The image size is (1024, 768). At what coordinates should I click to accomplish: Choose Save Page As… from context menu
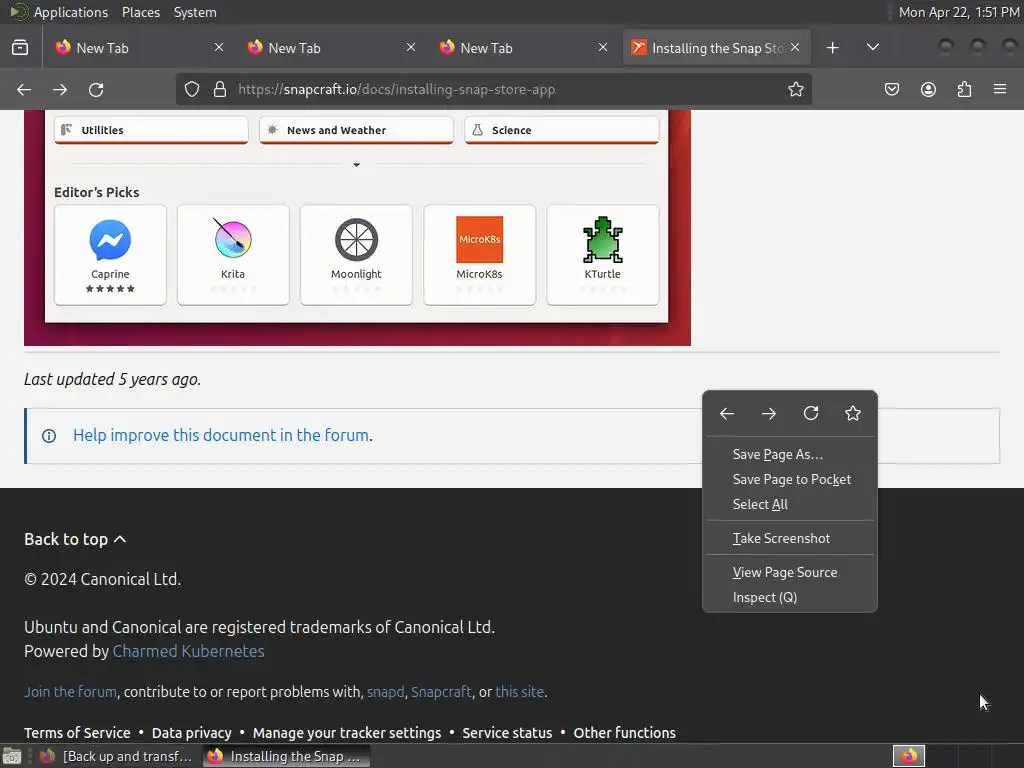(x=790, y=455)
